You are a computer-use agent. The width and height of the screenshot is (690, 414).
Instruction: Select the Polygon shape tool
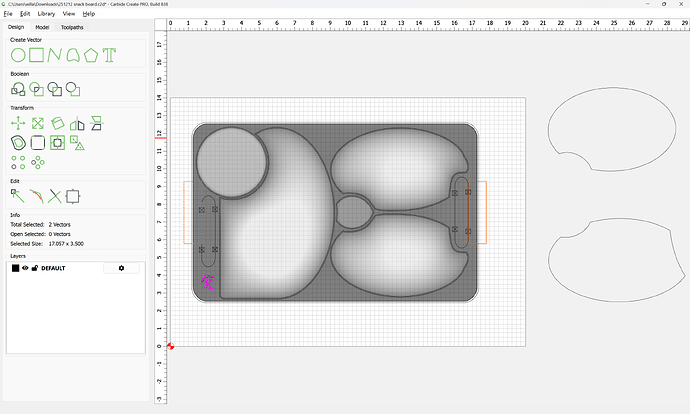pyautogui.click(x=91, y=55)
